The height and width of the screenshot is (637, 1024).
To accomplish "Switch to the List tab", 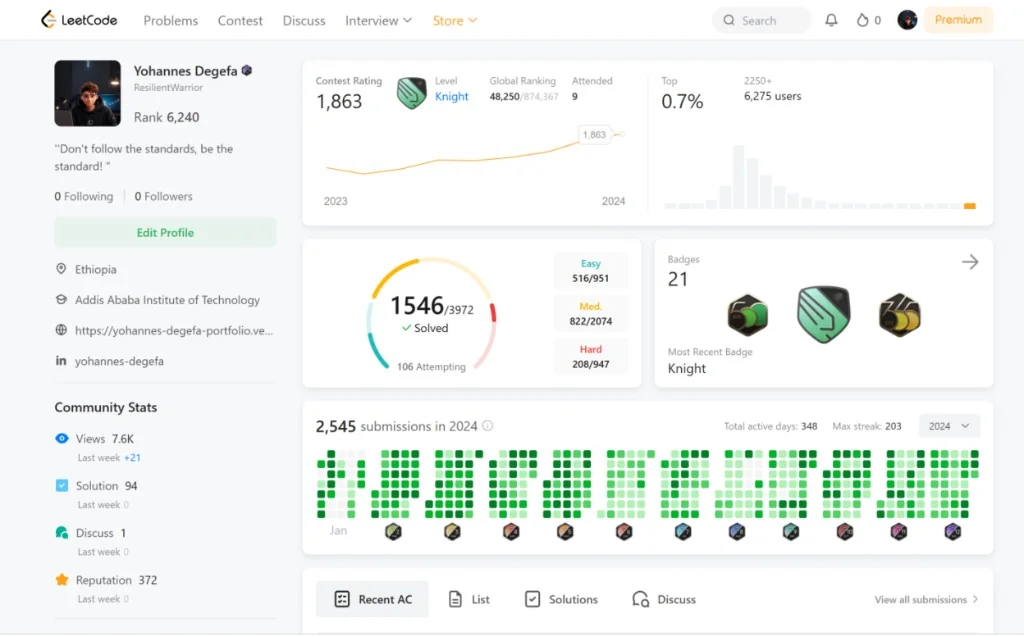I will [469, 599].
